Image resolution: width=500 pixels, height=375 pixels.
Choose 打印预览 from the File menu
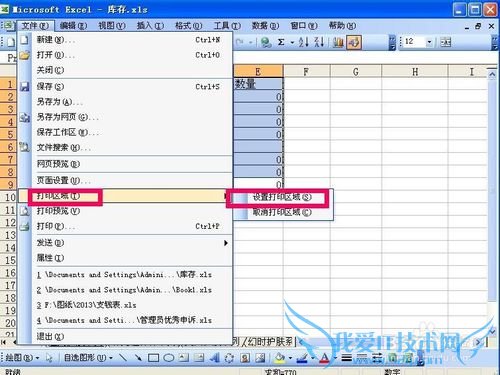pos(125,211)
